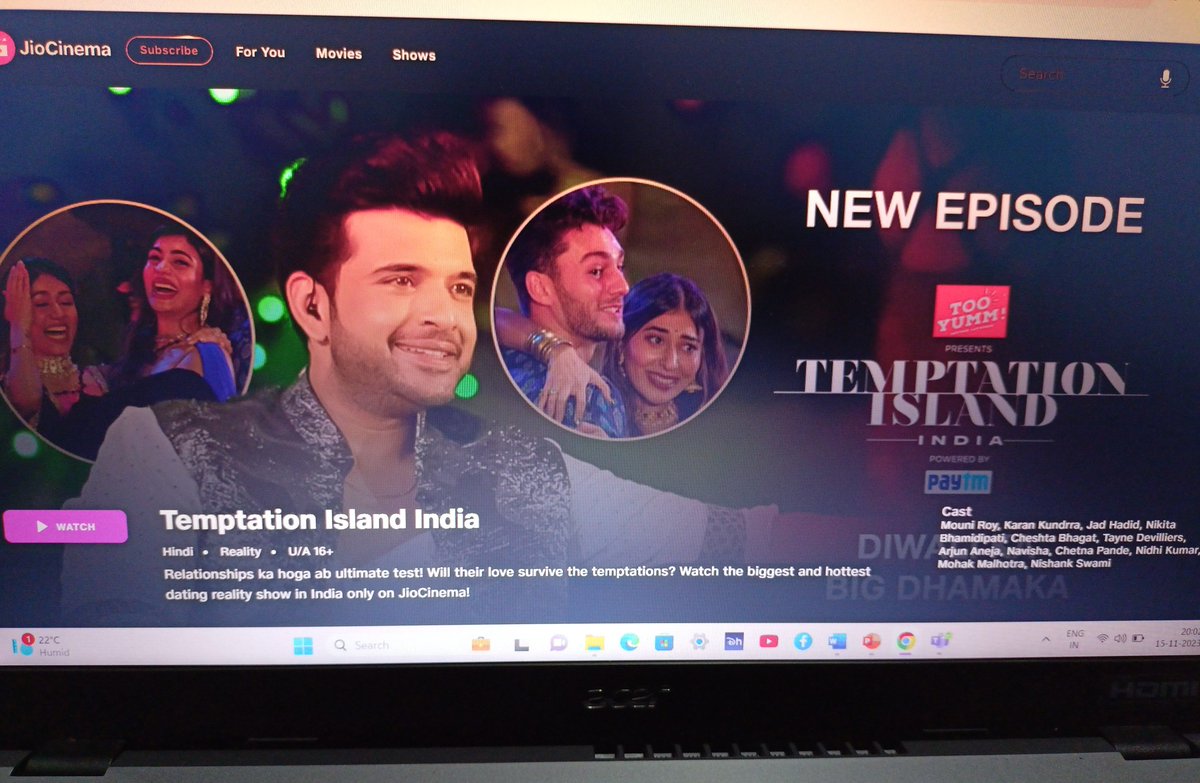
Task: Click the circular thumbnail of the couple
Action: click(x=620, y=309)
